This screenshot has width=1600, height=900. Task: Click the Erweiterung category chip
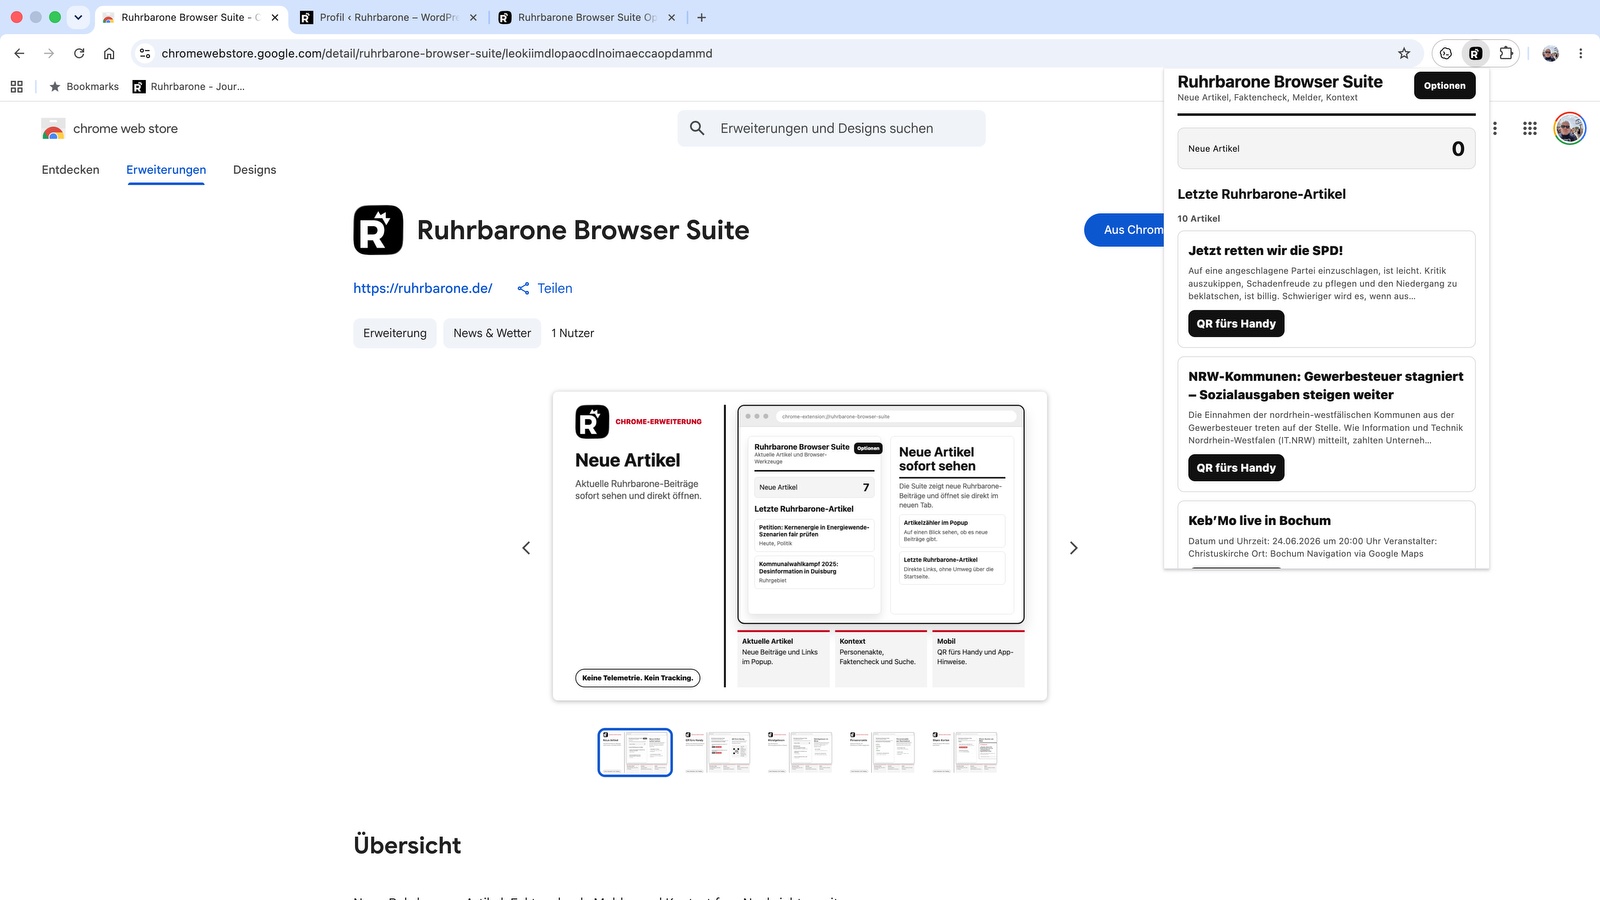point(395,333)
